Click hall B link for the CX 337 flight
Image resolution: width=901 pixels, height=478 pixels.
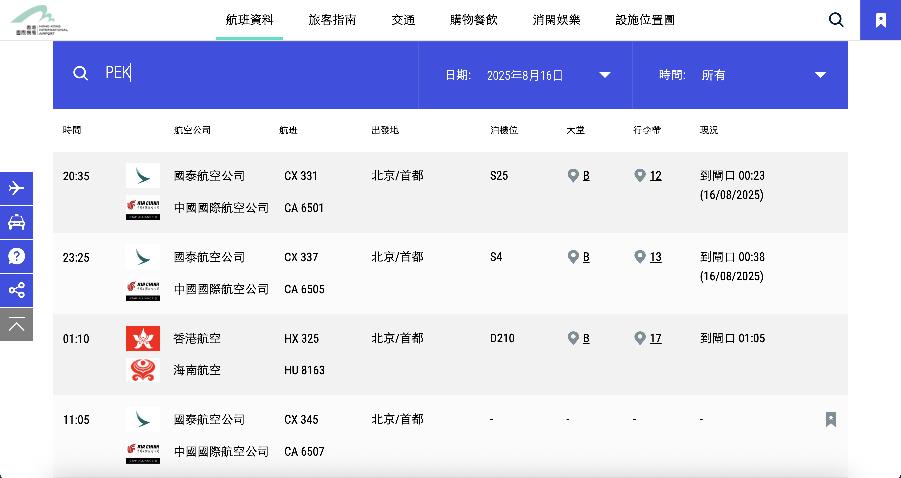pos(586,257)
